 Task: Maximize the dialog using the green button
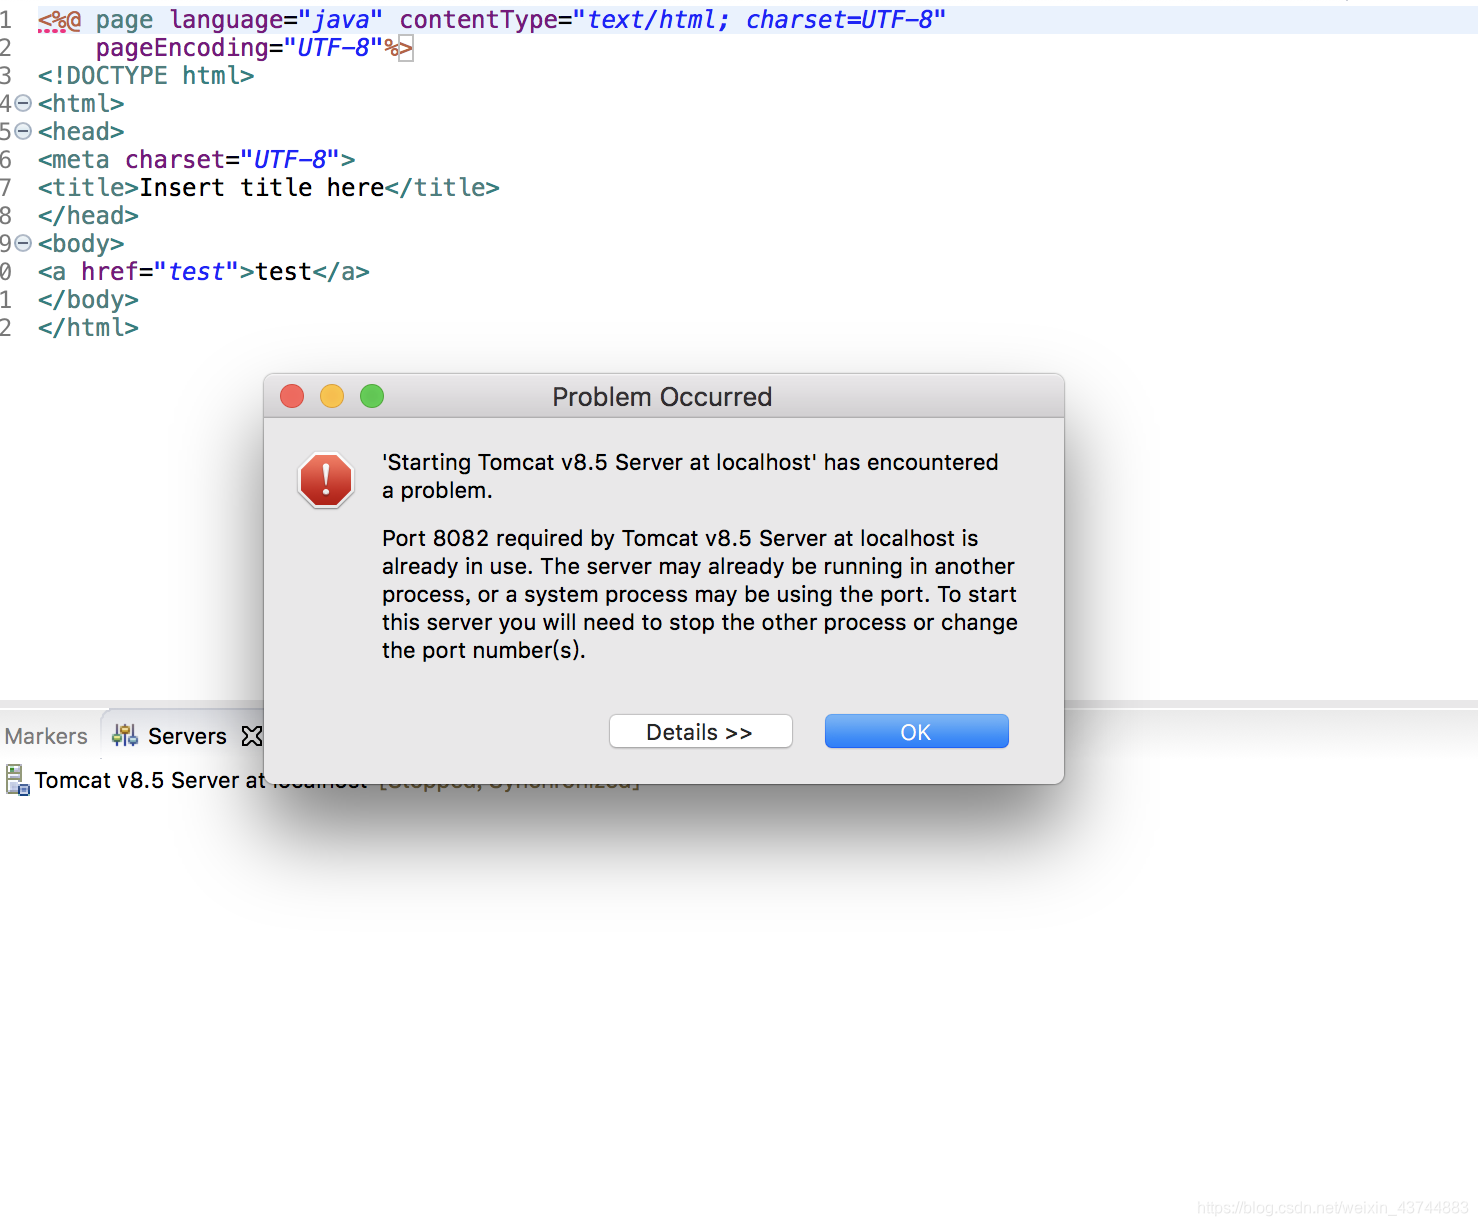tap(372, 397)
